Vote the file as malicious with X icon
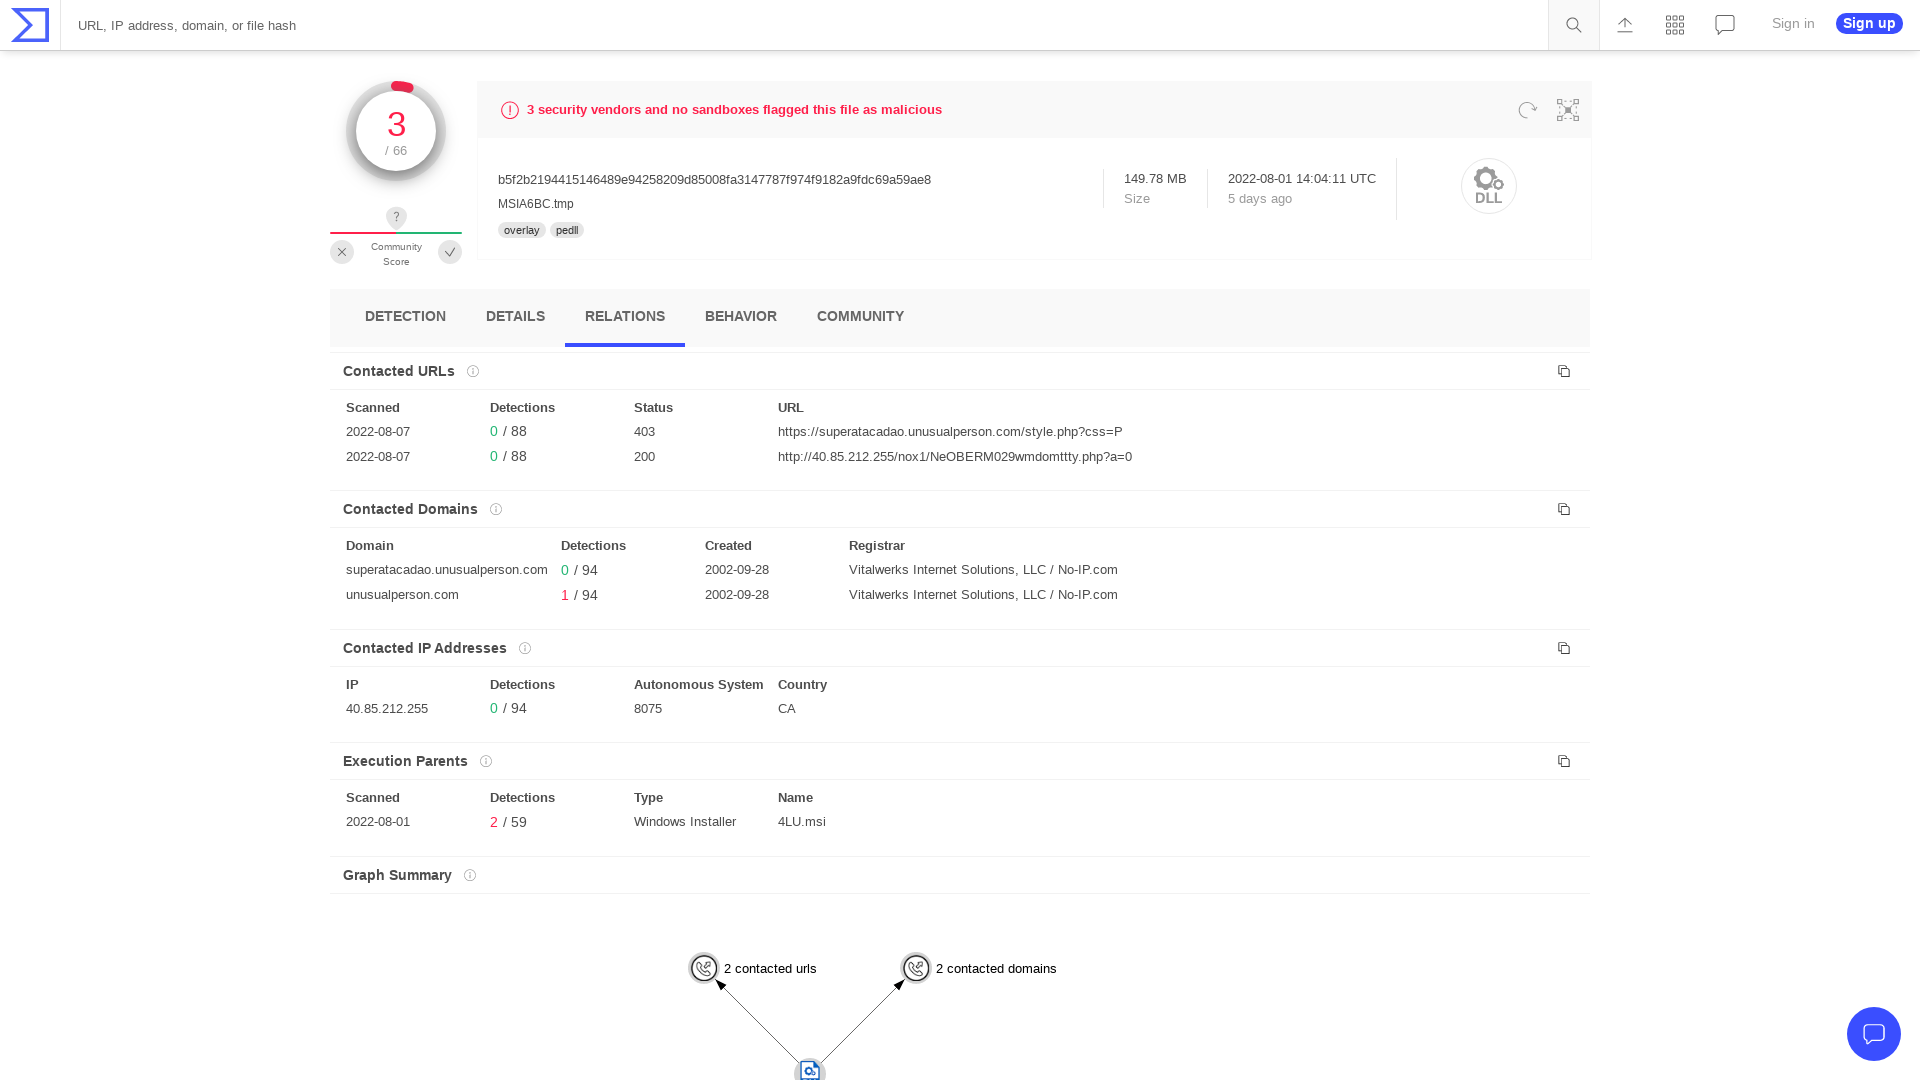 click(x=341, y=252)
